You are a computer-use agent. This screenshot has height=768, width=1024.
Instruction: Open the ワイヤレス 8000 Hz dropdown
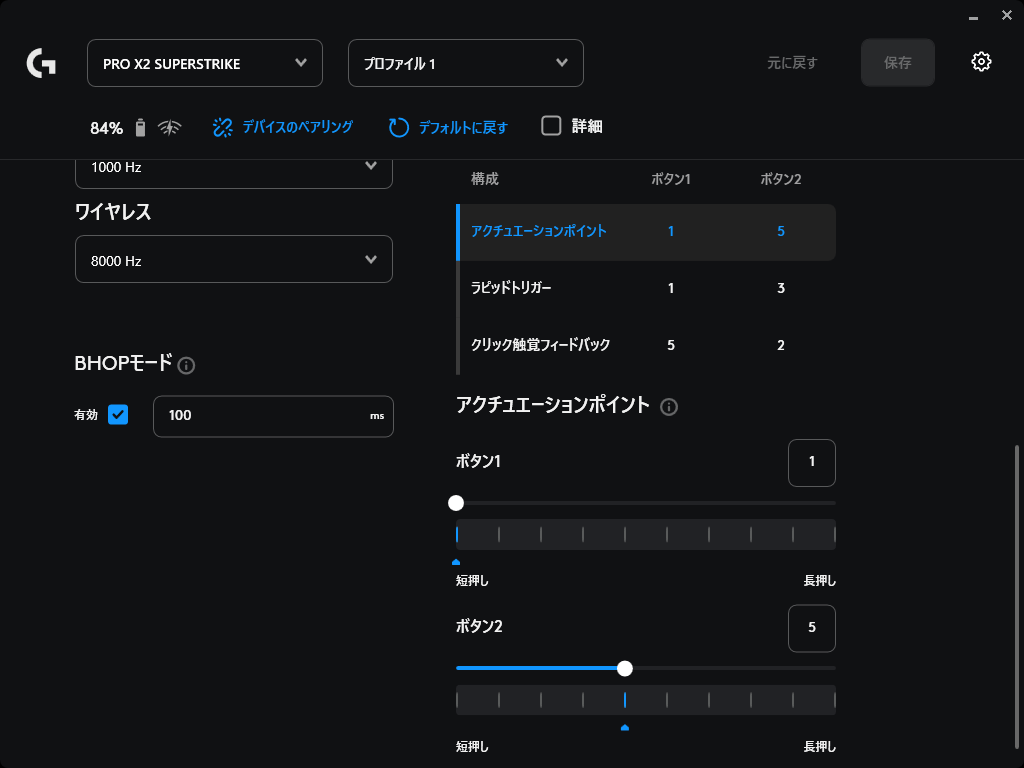click(234, 260)
